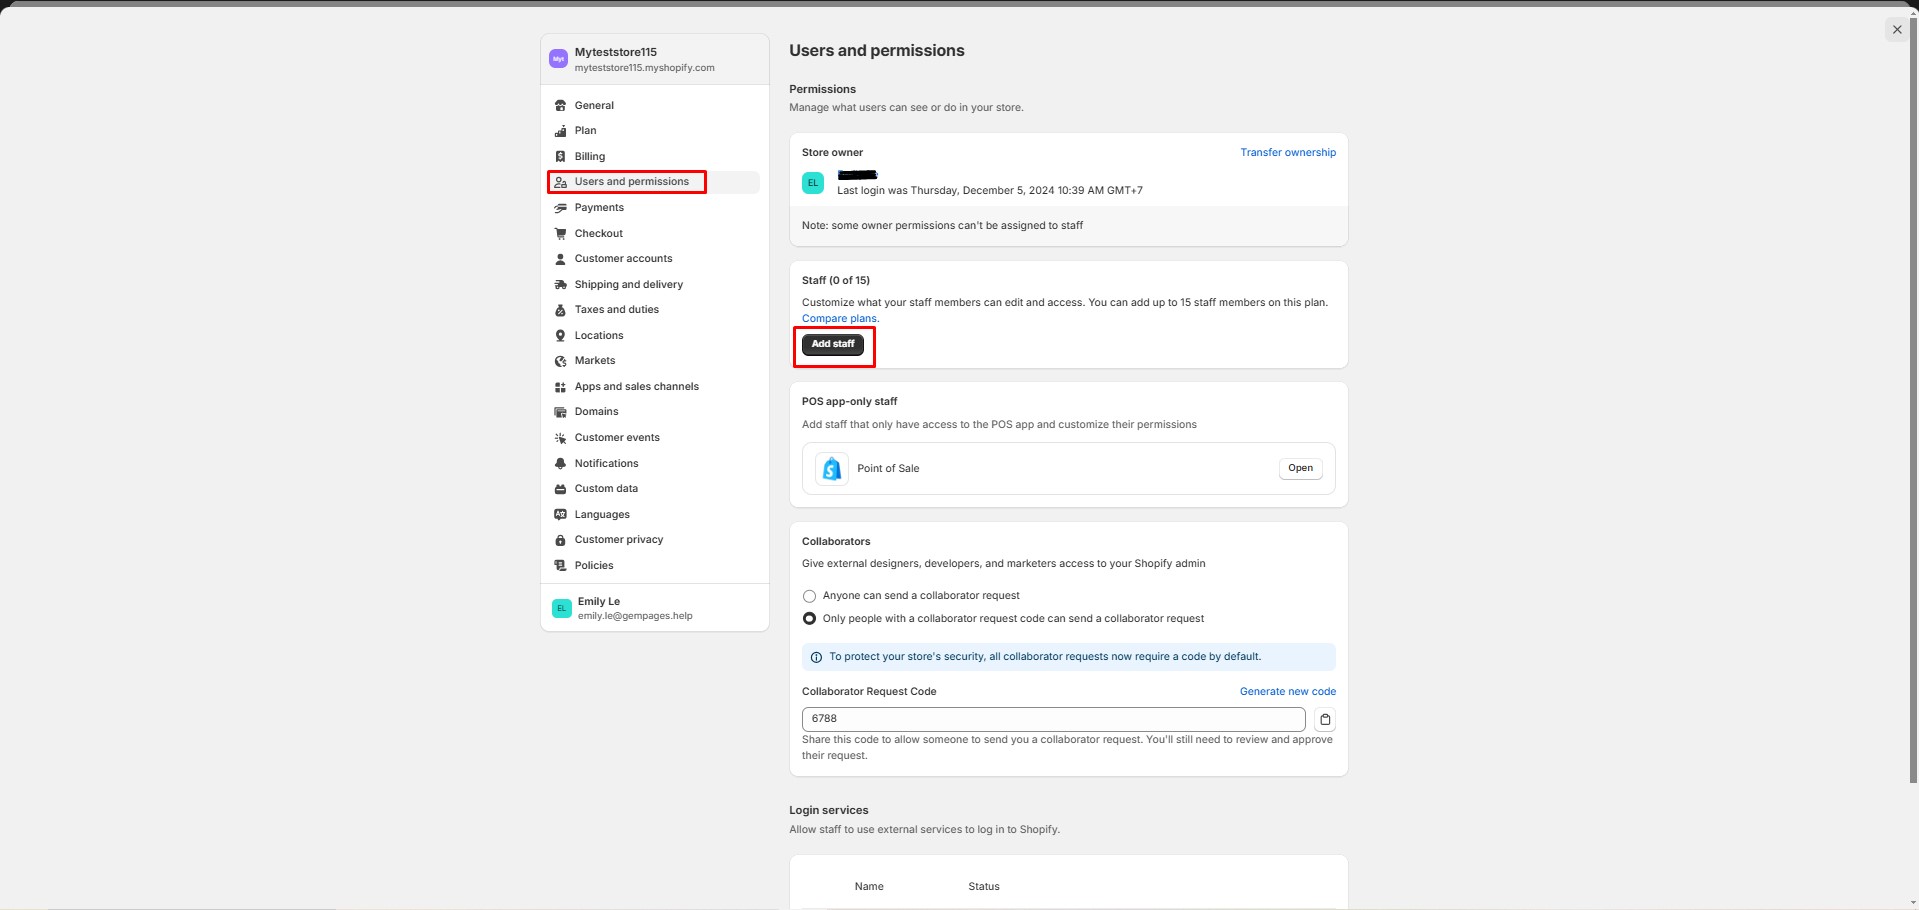Click the Checkout cart icon
Screen dimensions: 1919x910
point(560,234)
